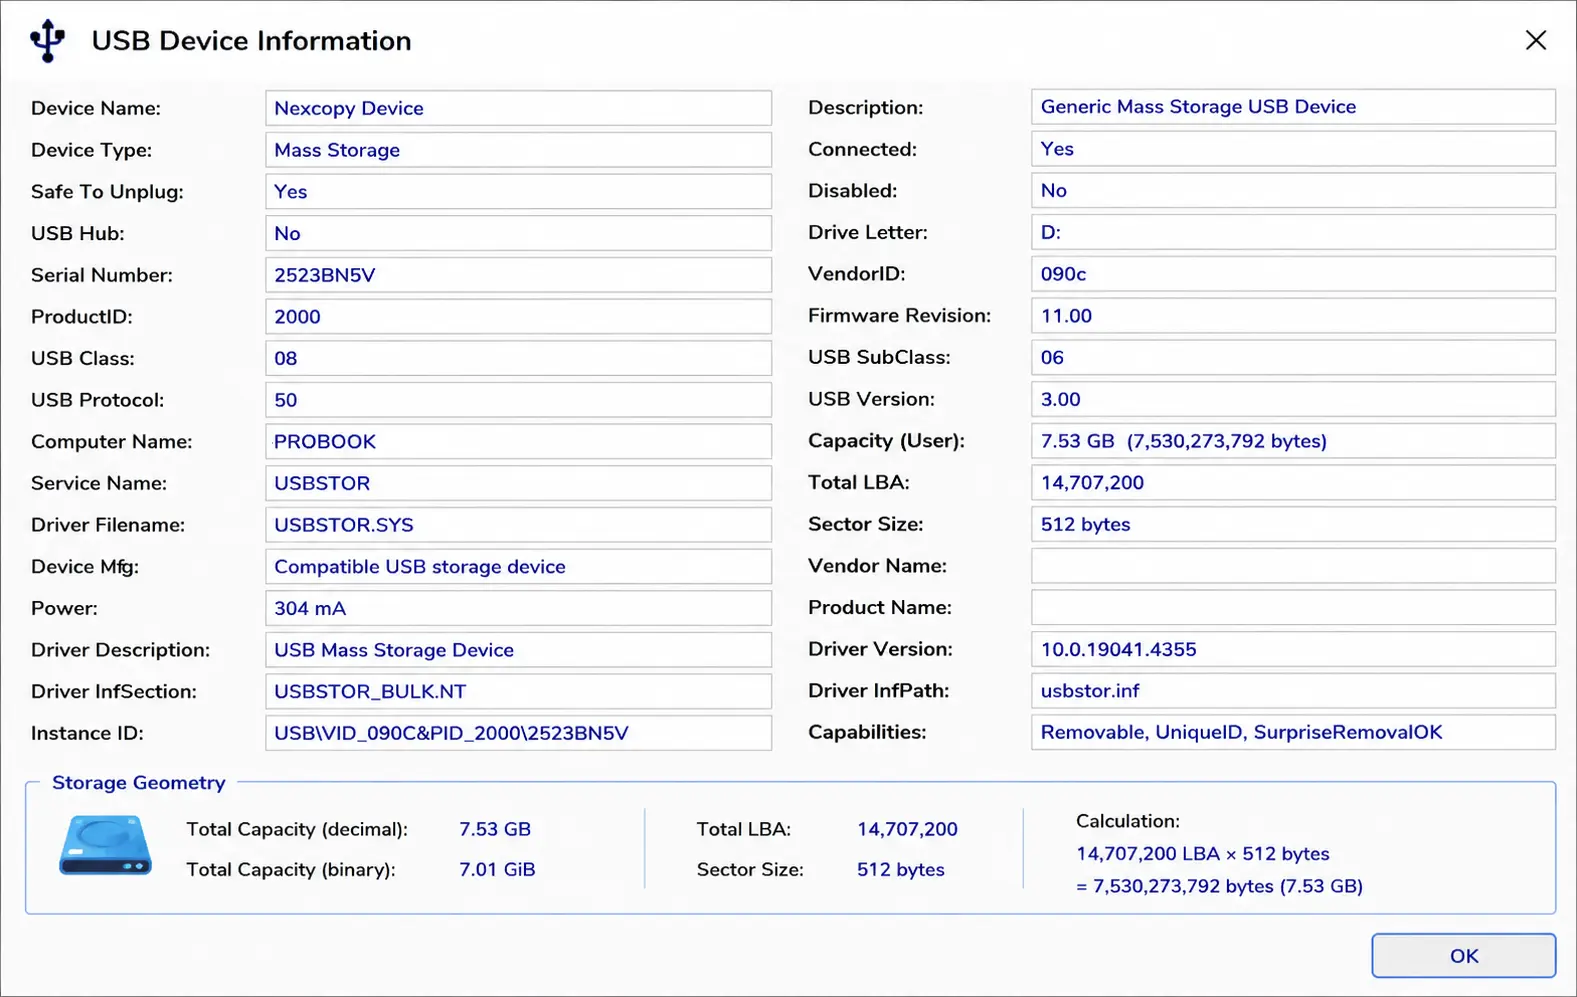Click the Total LBA field in upper section
Viewport: 1577px width, 997px height.
tap(1293, 482)
